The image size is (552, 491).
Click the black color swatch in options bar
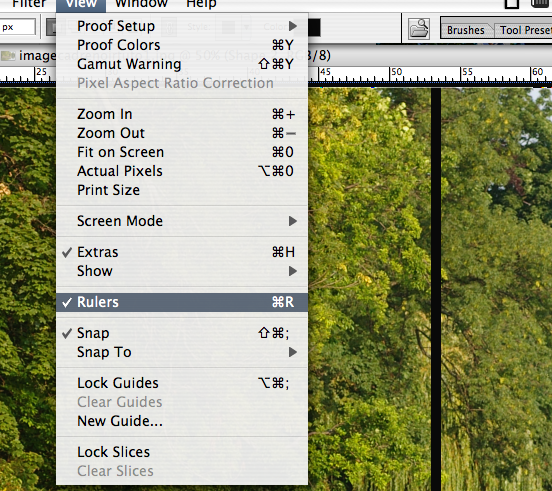[314, 27]
